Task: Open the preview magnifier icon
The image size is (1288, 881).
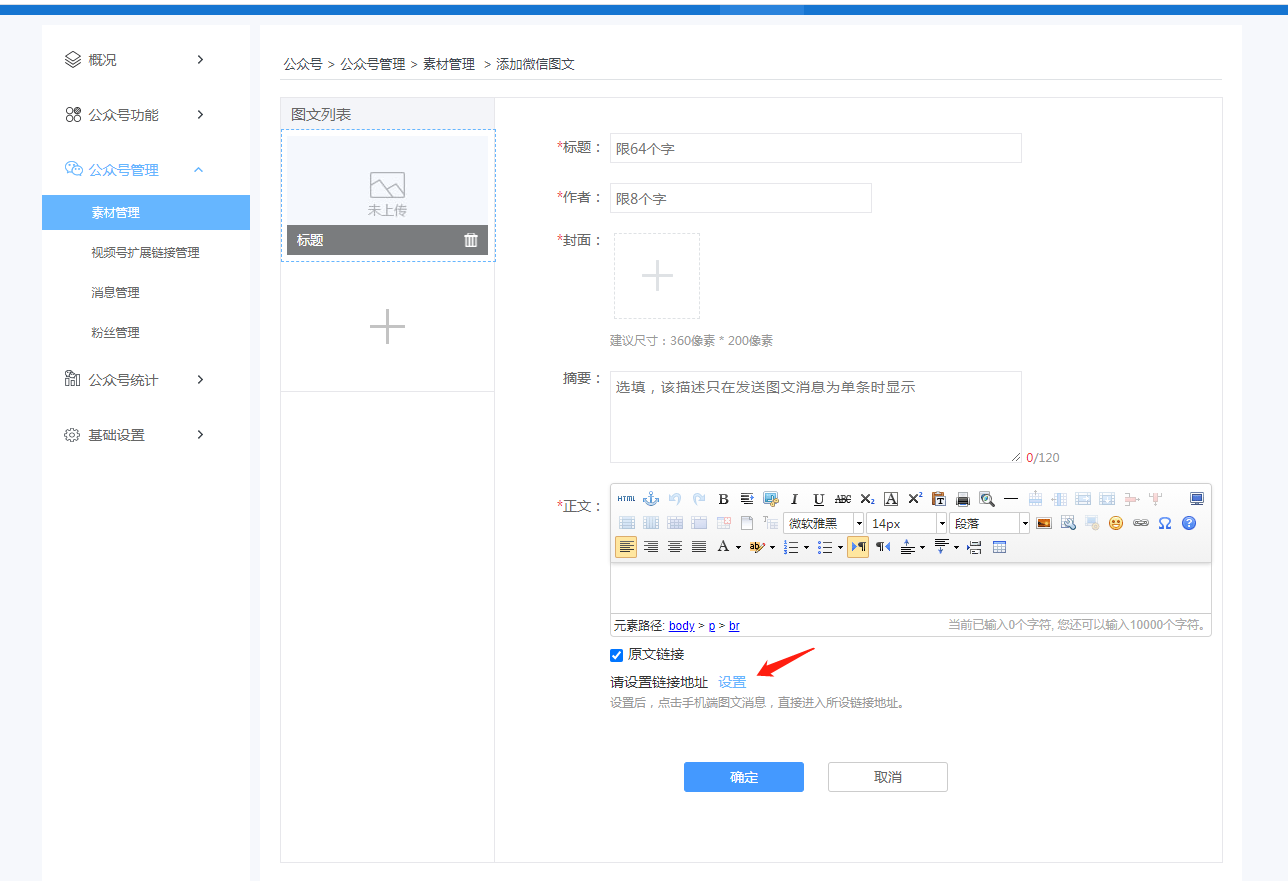Action: point(987,499)
